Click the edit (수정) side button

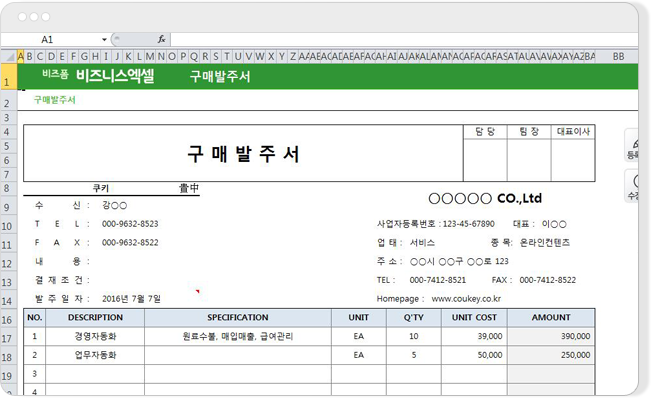point(632,186)
